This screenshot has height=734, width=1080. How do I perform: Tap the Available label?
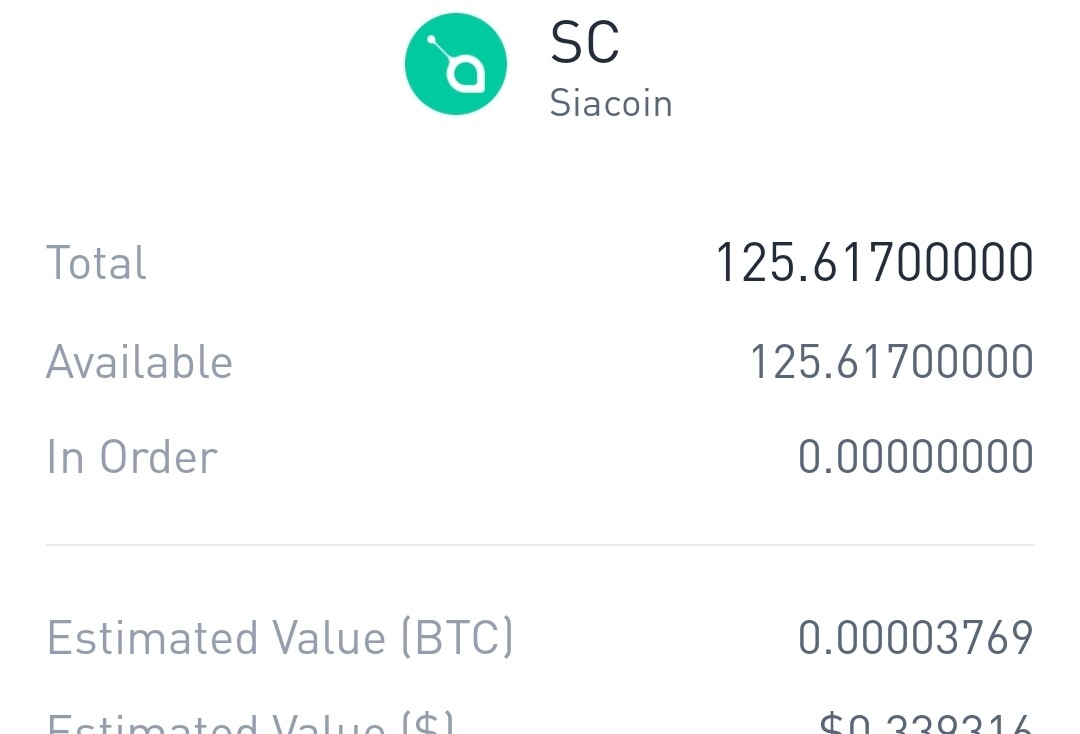click(x=139, y=361)
